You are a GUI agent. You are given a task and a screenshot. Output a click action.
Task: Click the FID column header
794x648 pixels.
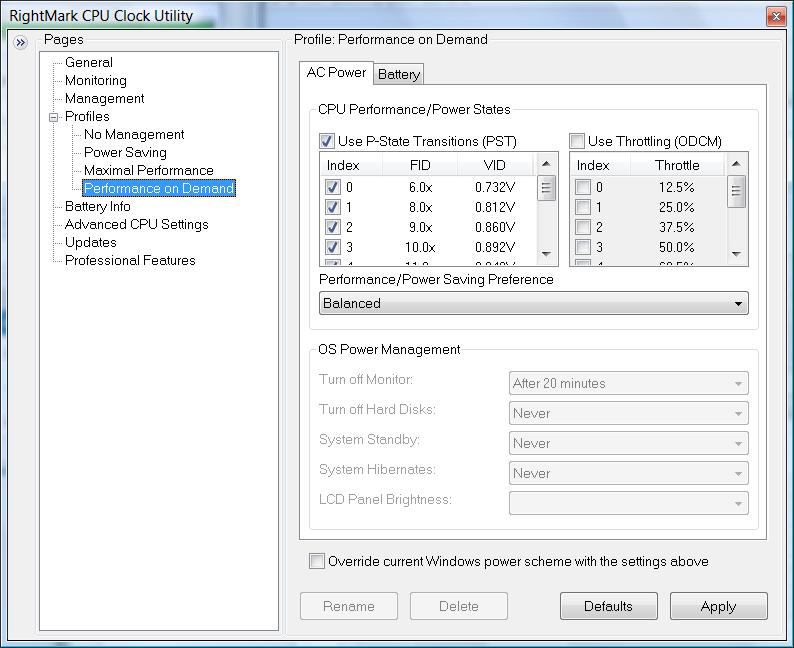click(x=420, y=165)
